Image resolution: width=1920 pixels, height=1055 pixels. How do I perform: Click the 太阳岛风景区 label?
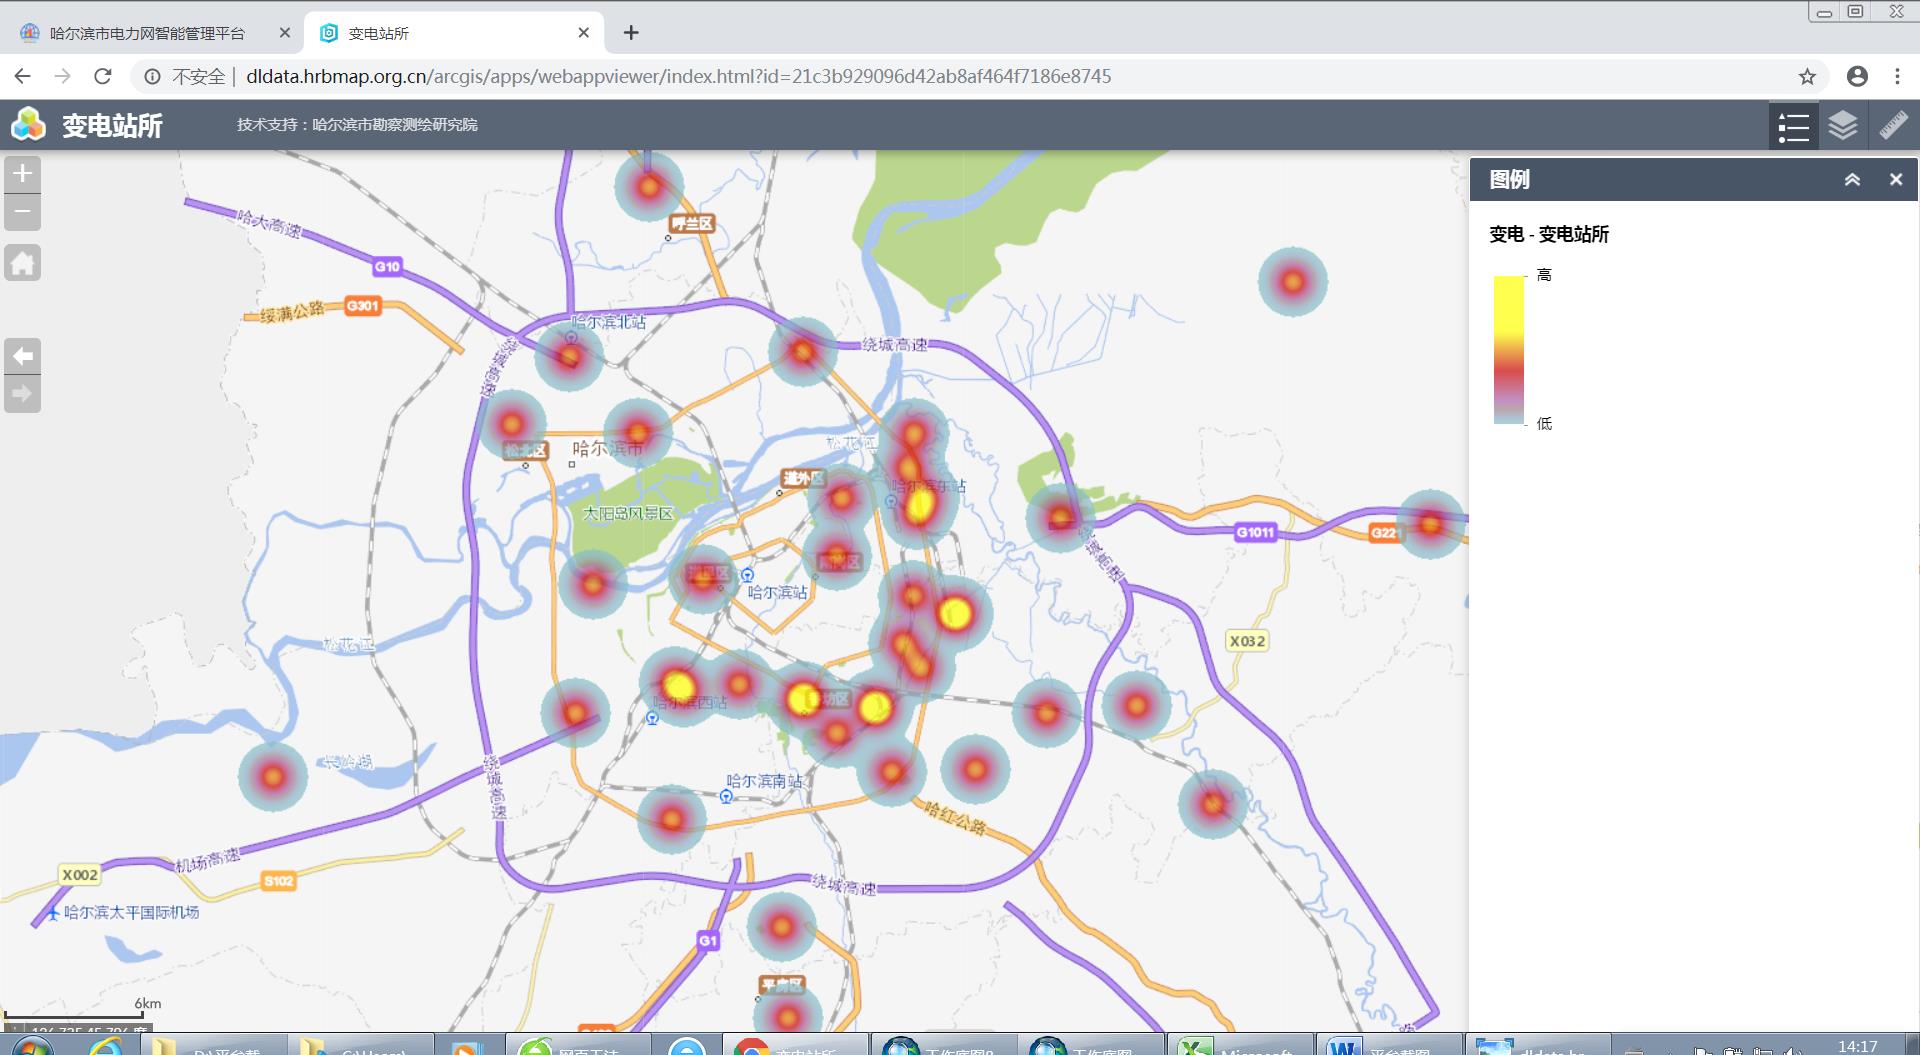point(628,513)
